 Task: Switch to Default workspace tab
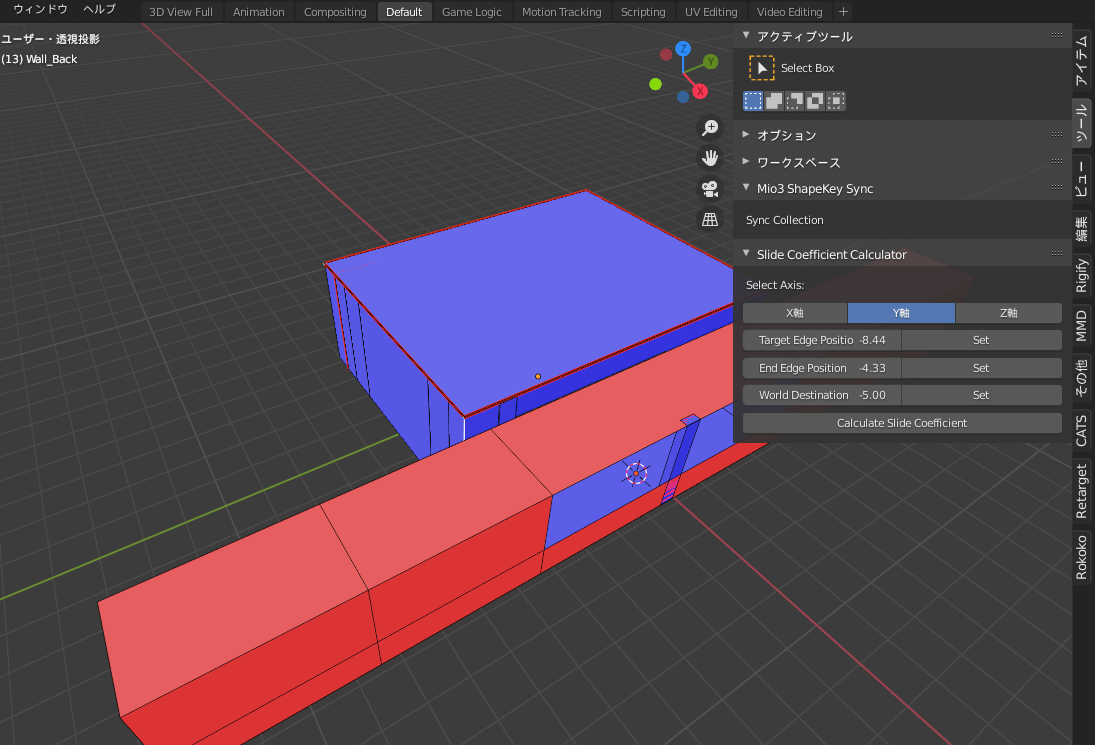(404, 12)
